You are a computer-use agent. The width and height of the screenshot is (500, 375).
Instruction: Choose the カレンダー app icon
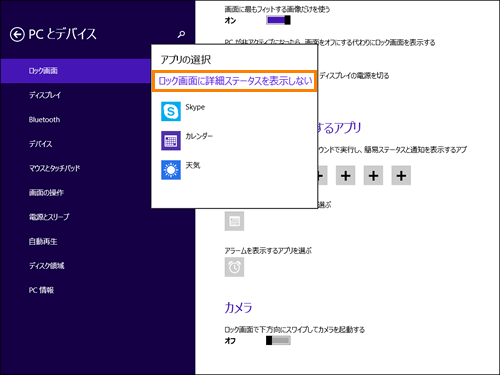171,141
